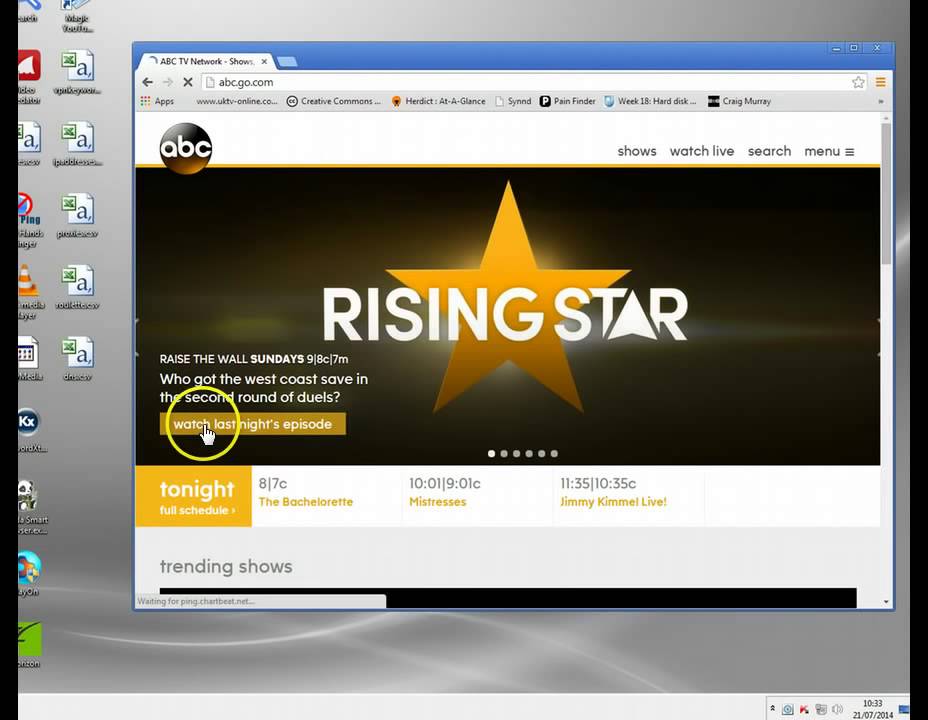Open the shows navigation item
Viewport: 928px width, 720px height.
click(637, 151)
